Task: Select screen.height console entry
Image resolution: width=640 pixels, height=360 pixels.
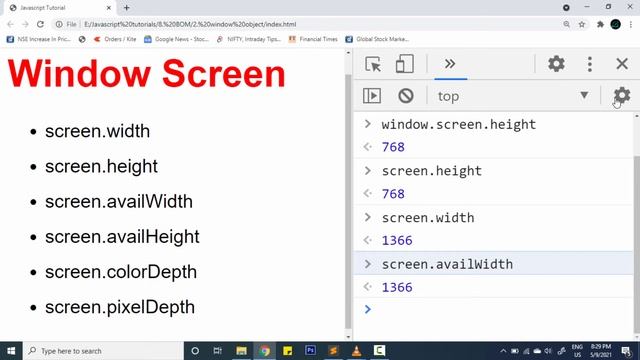Action: [431, 171]
